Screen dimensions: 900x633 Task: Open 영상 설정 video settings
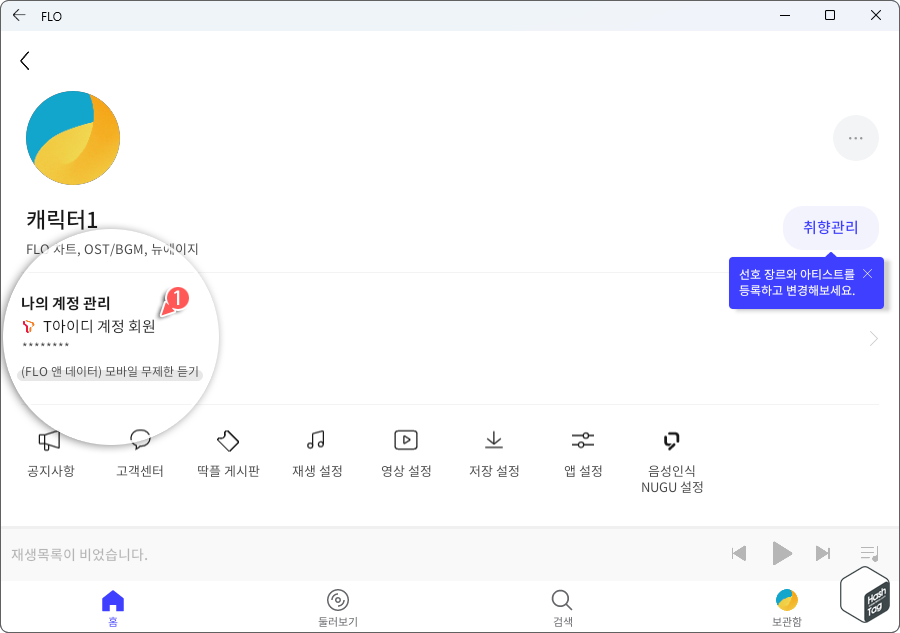(405, 452)
